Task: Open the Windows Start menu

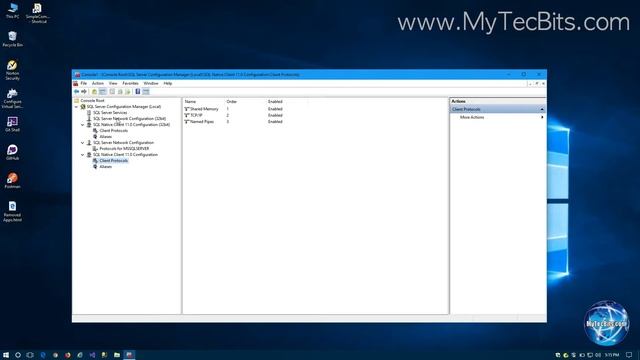Action: click(6, 355)
